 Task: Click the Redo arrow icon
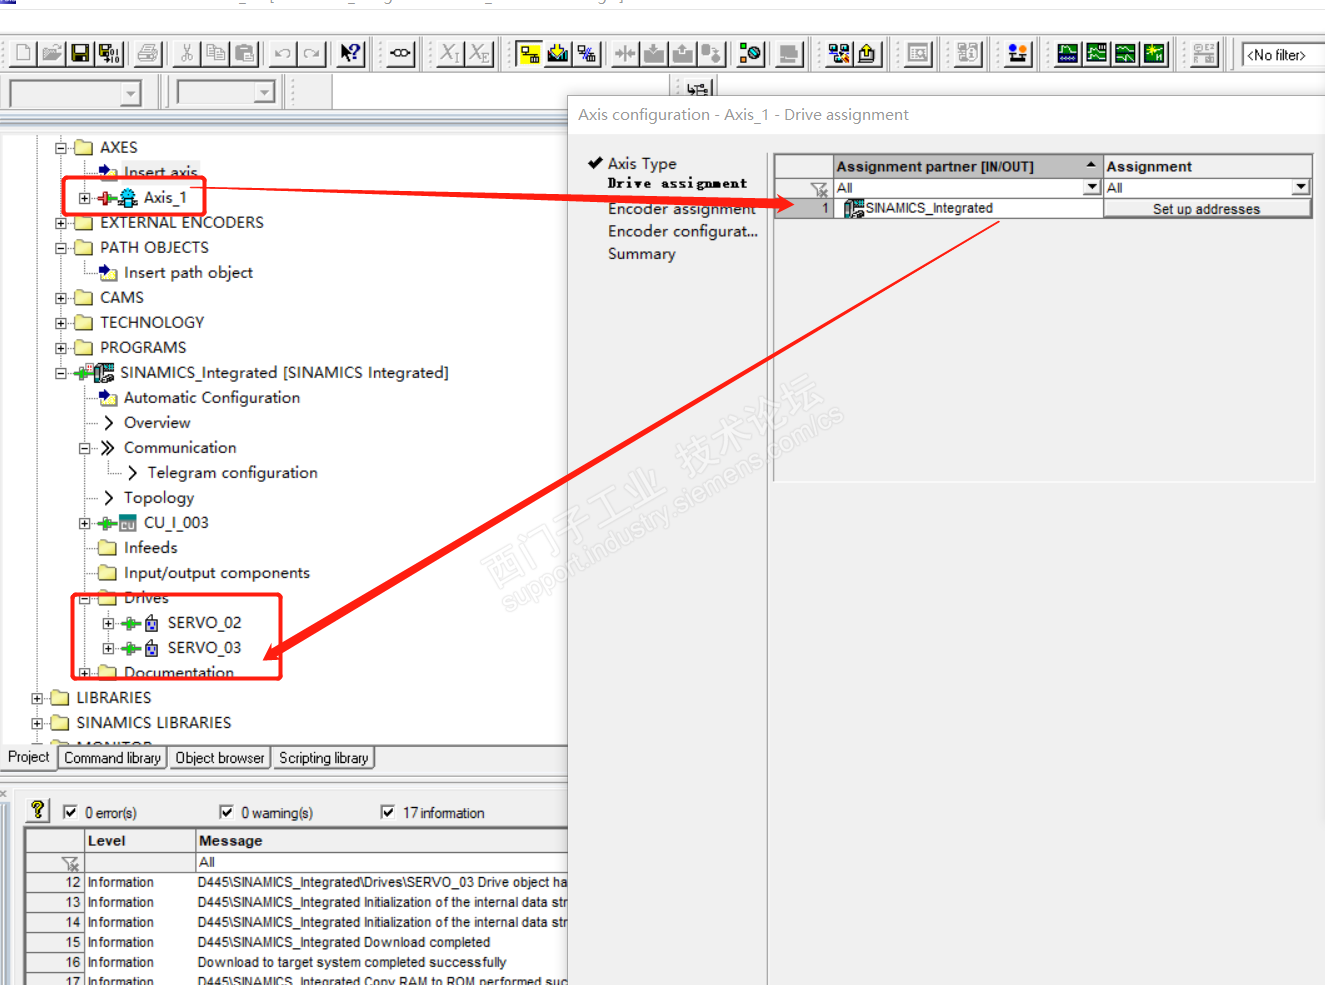coord(312,53)
